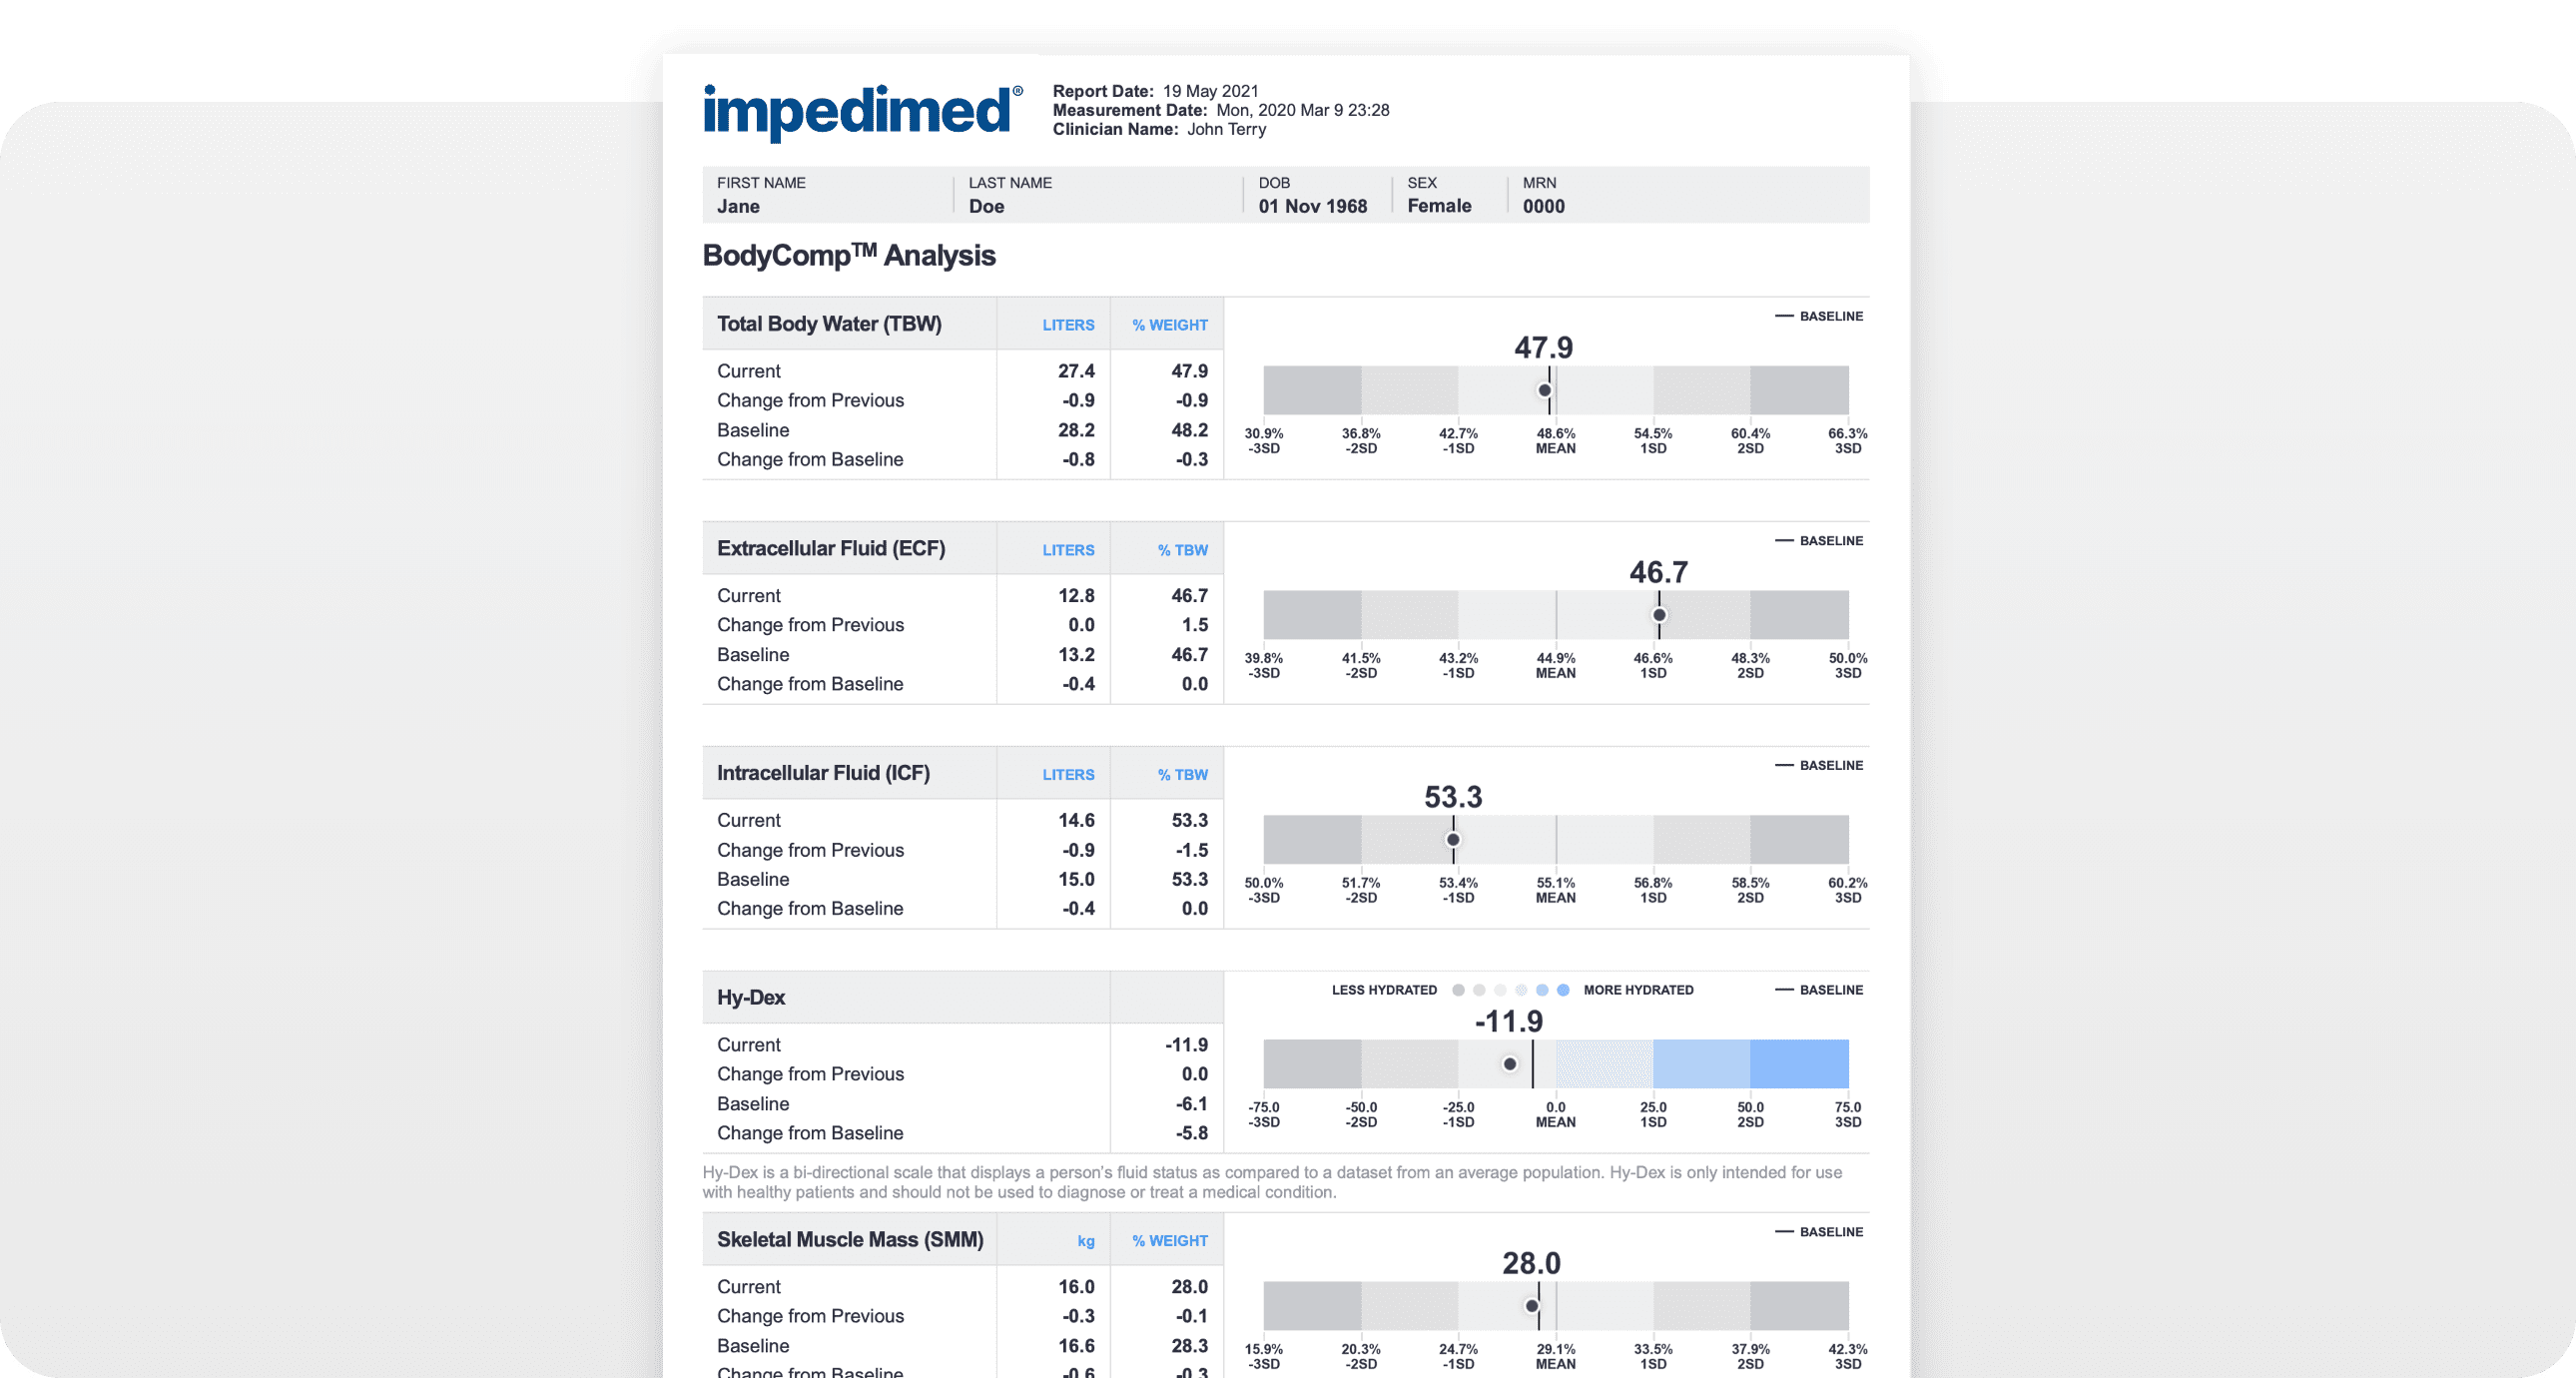Click ICF Baseline liters value 15.0
Image resolution: width=2576 pixels, height=1378 pixels.
pos(1076,879)
